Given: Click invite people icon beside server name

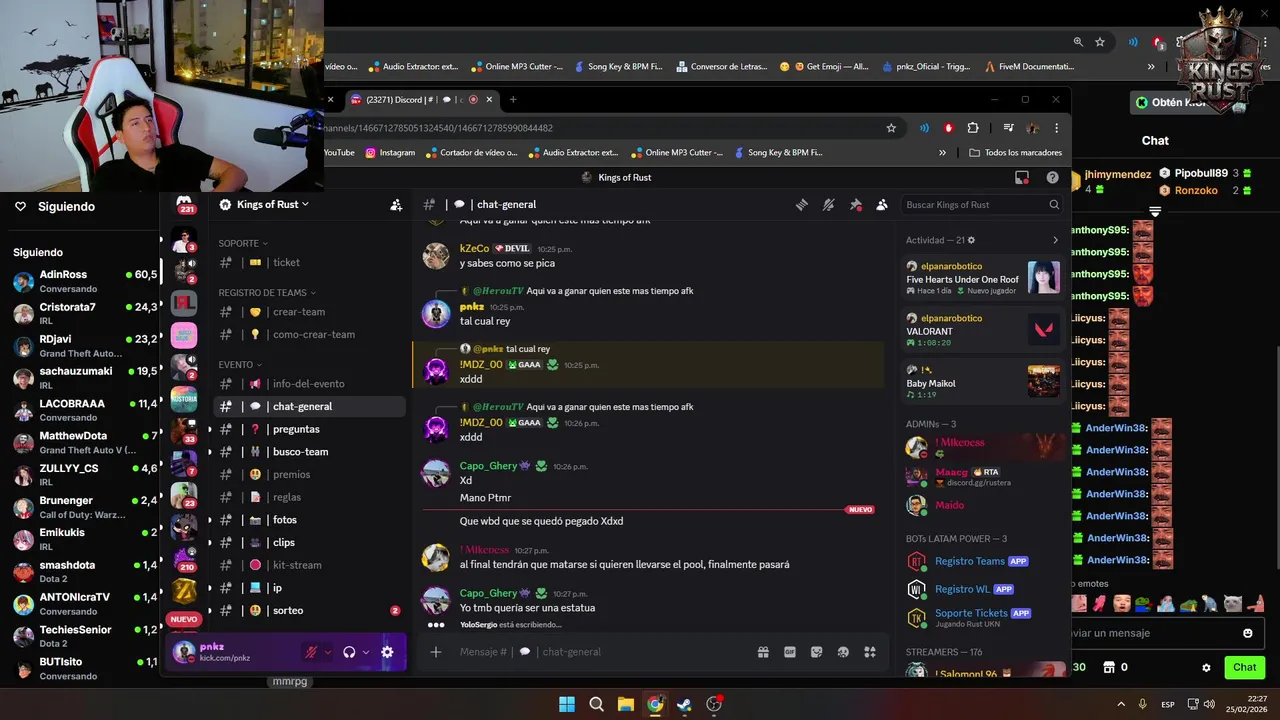Looking at the screenshot, I should tap(396, 204).
